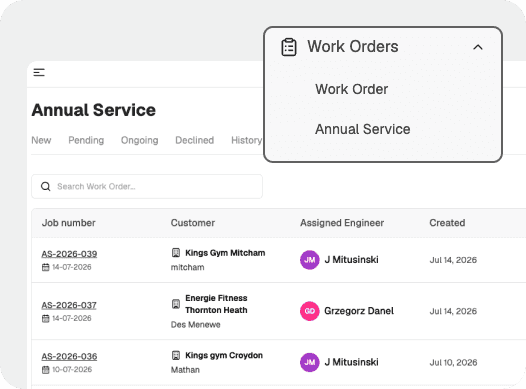The image size is (526, 389).
Task: Click the 10-07-2026 date under AS-2026-036
Action: [72, 370]
